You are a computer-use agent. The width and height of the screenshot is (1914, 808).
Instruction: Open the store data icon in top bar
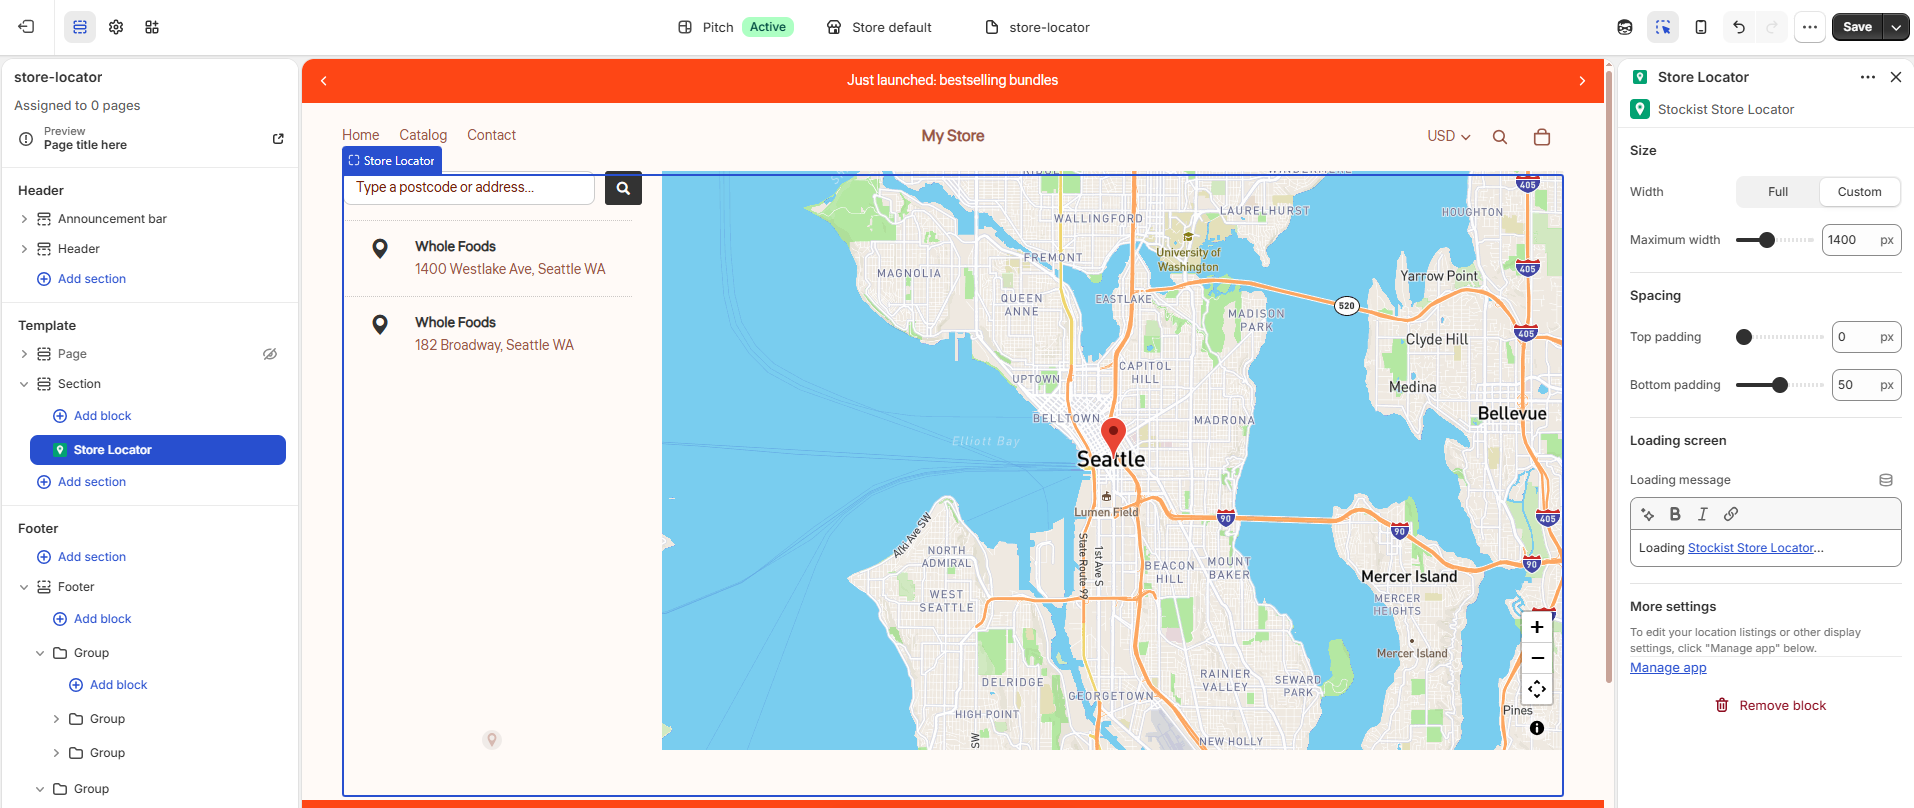(x=1625, y=27)
